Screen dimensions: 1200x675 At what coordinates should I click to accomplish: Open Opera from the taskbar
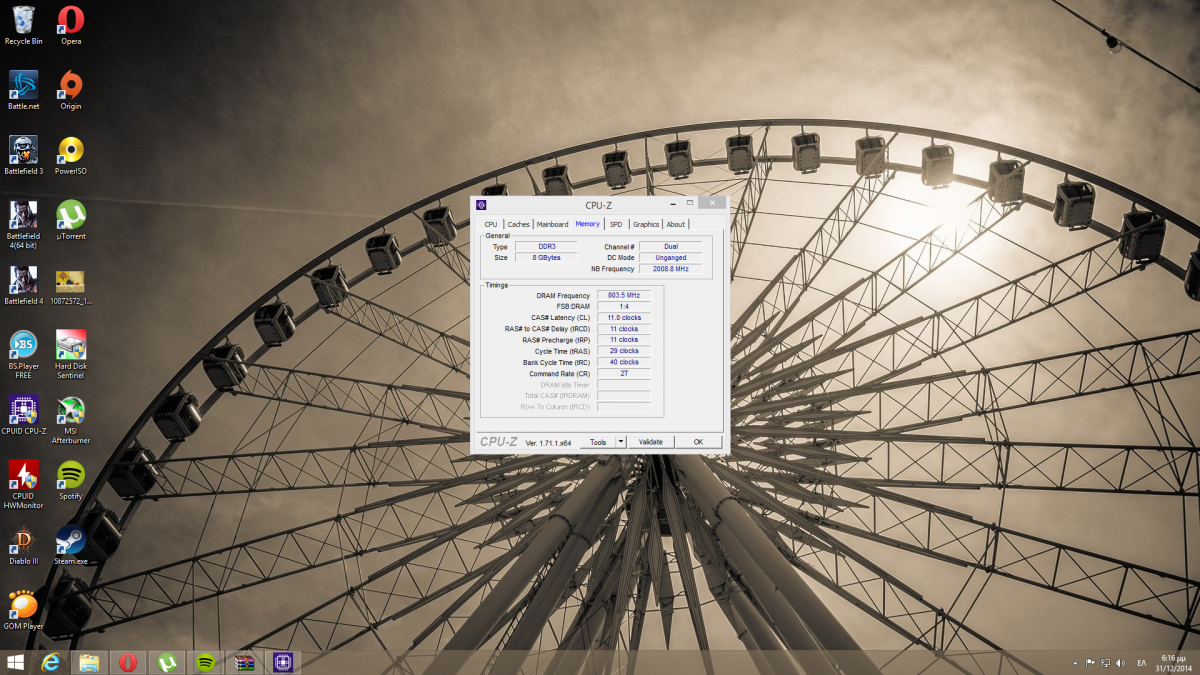(128, 662)
